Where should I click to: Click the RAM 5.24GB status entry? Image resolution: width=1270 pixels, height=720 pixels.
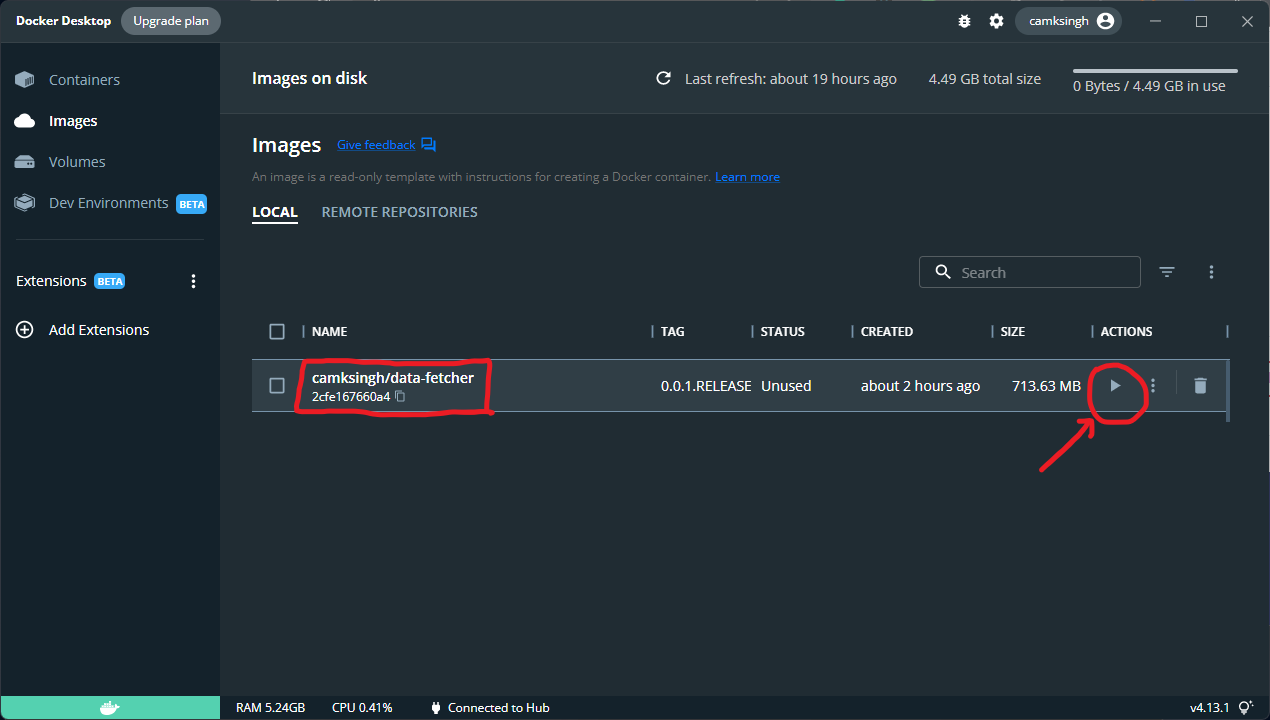tap(271, 708)
